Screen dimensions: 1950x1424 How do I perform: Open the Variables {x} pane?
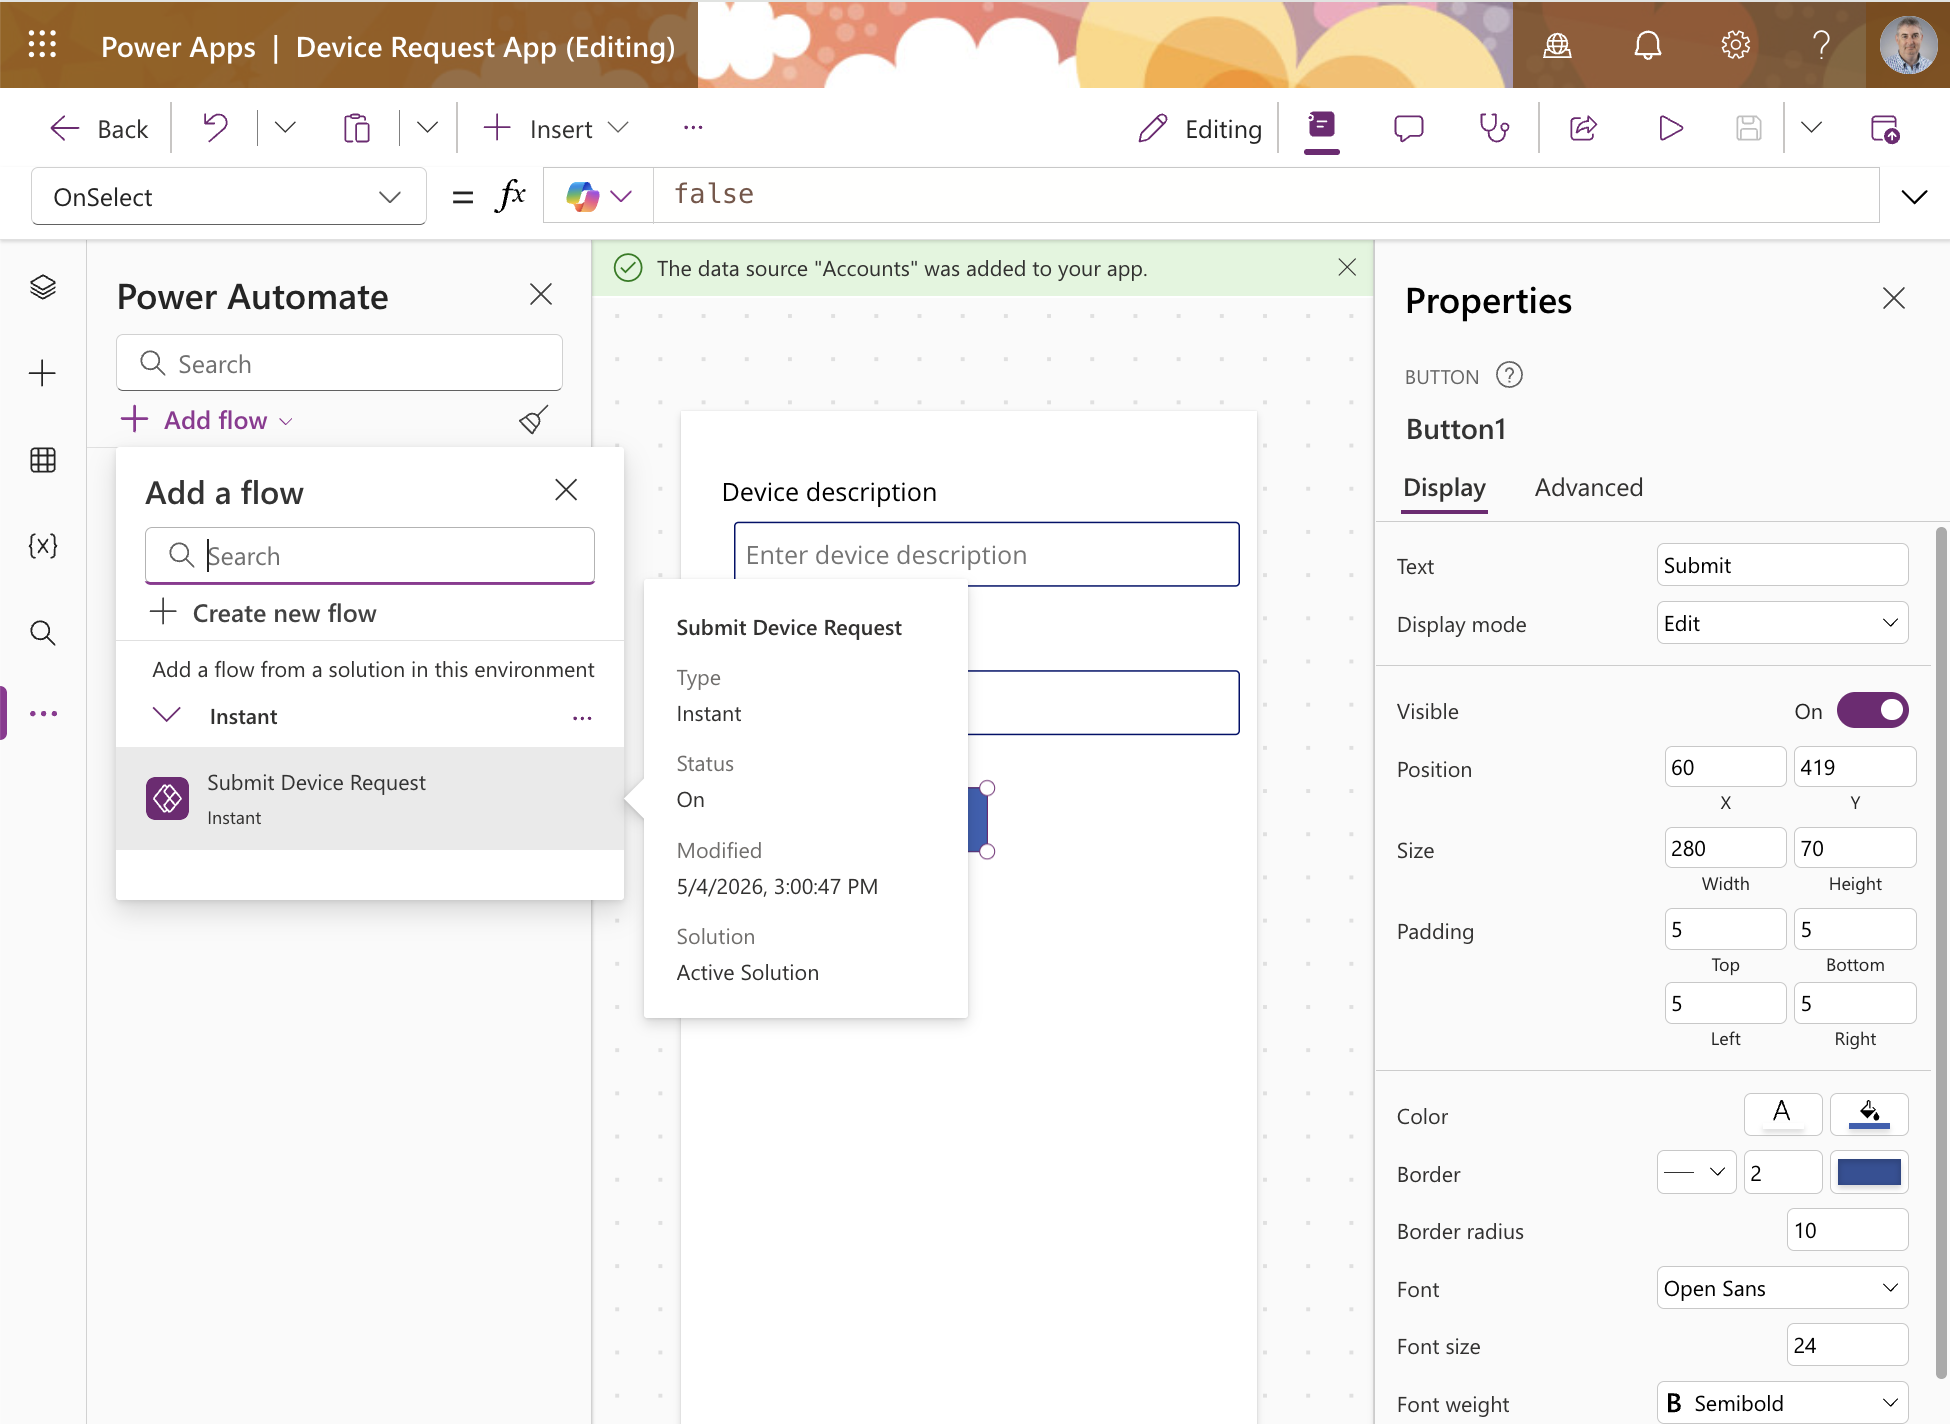coord(43,546)
